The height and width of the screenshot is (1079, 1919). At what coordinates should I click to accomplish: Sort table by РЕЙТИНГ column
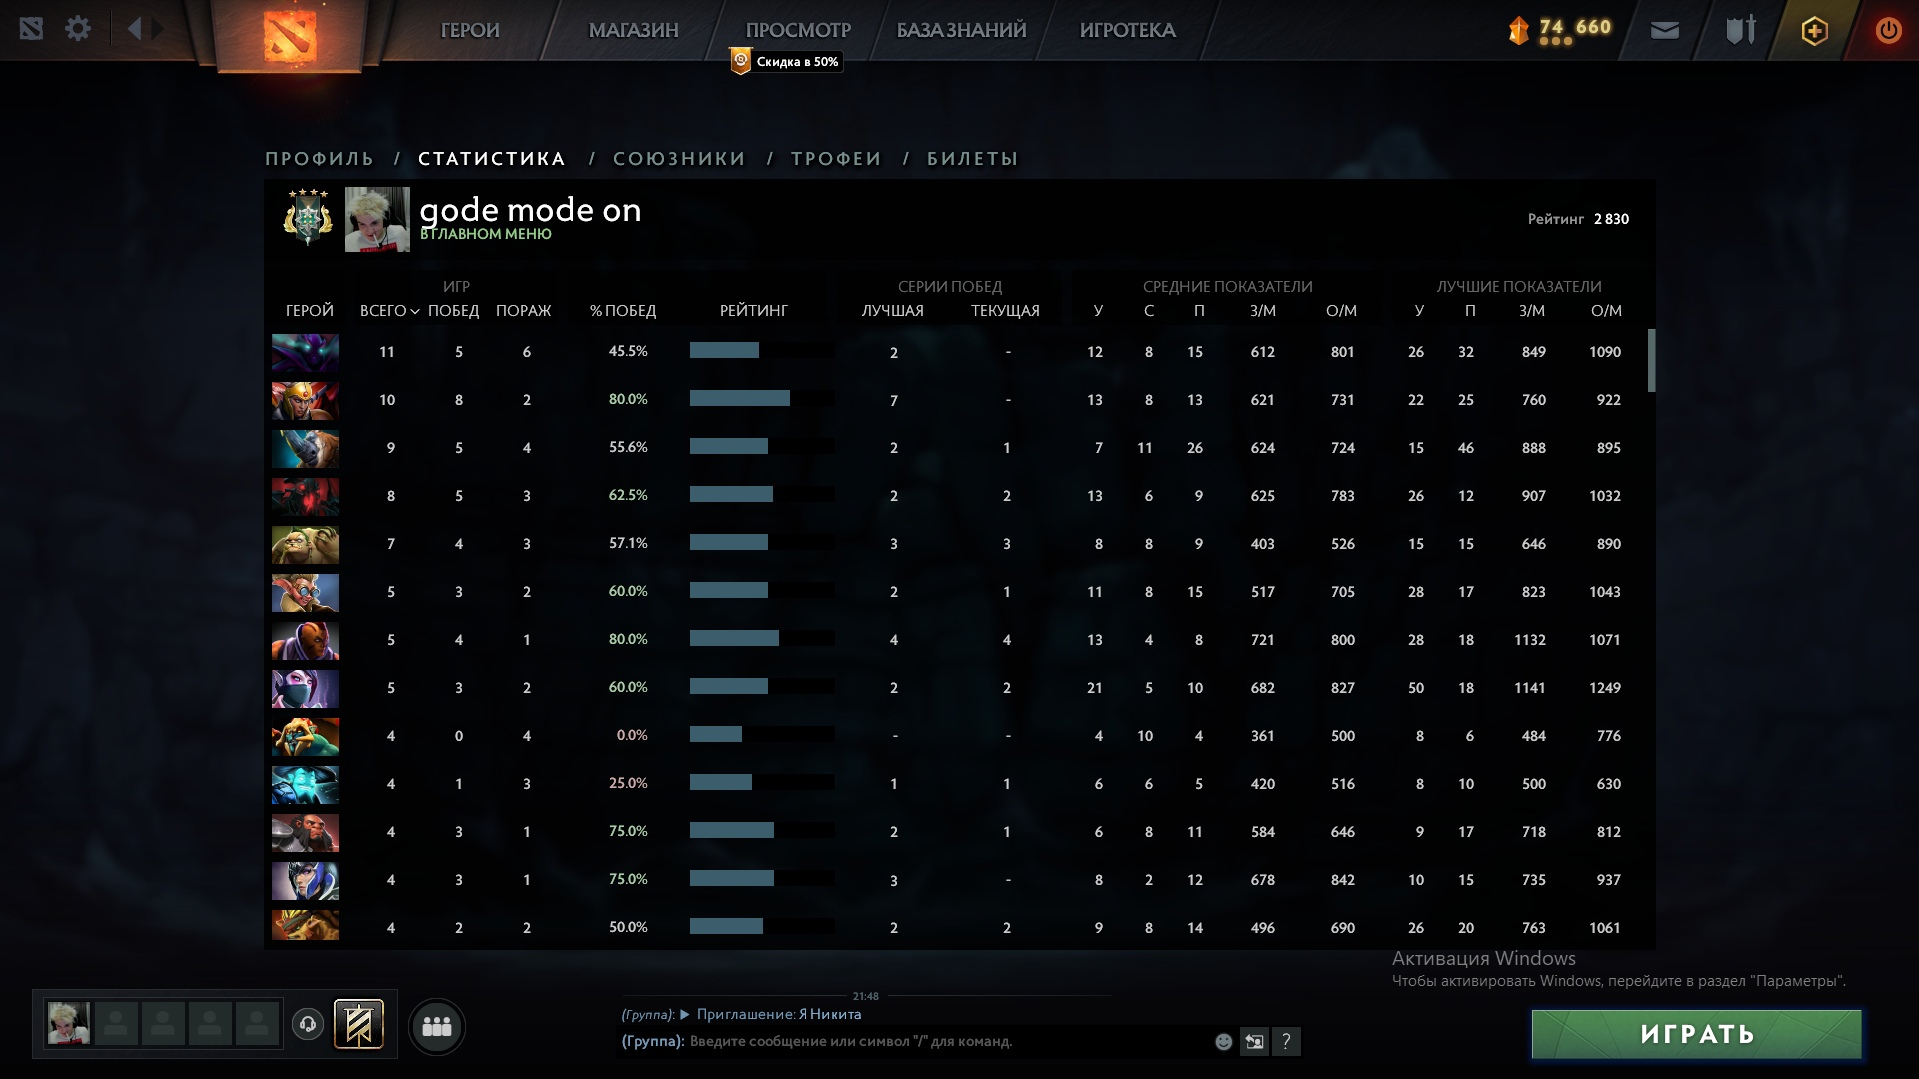click(x=754, y=311)
